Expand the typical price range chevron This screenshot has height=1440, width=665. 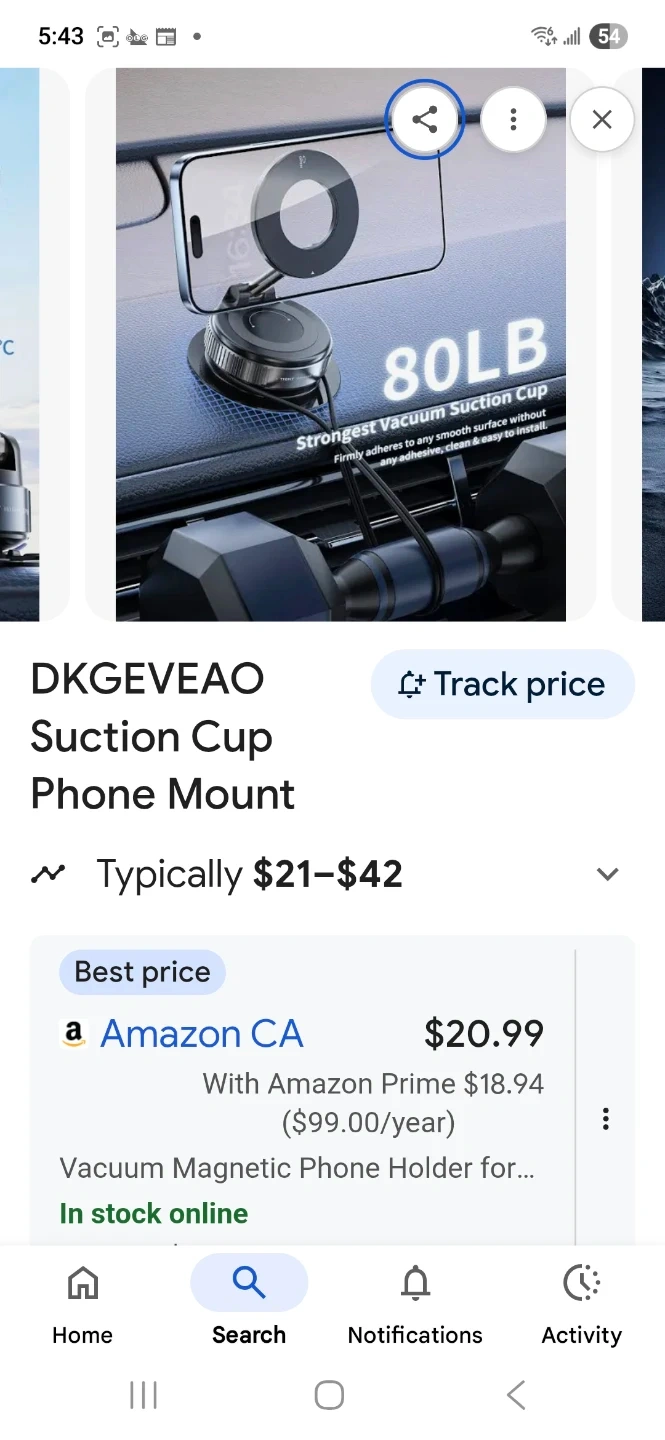click(607, 874)
